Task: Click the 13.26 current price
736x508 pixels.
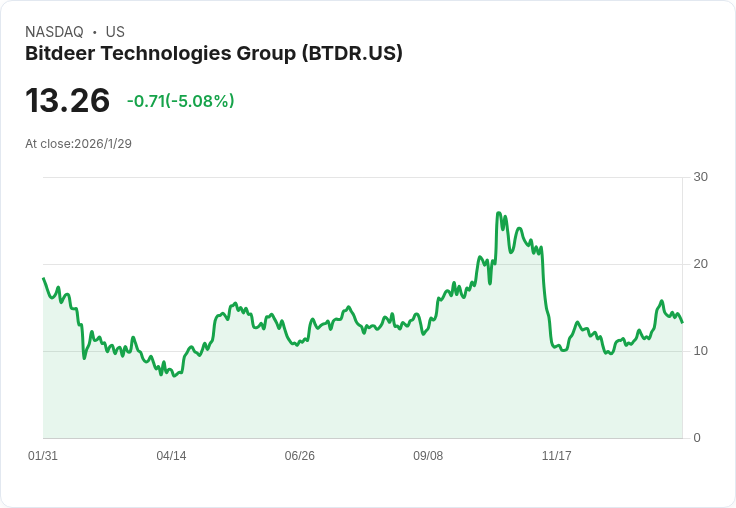Action: tap(68, 100)
